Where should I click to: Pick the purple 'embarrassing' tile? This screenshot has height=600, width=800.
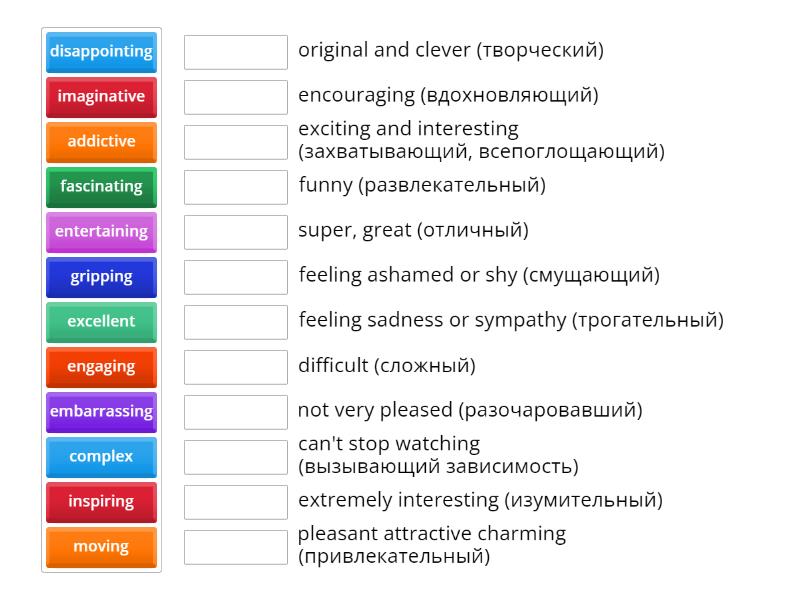coord(101,412)
